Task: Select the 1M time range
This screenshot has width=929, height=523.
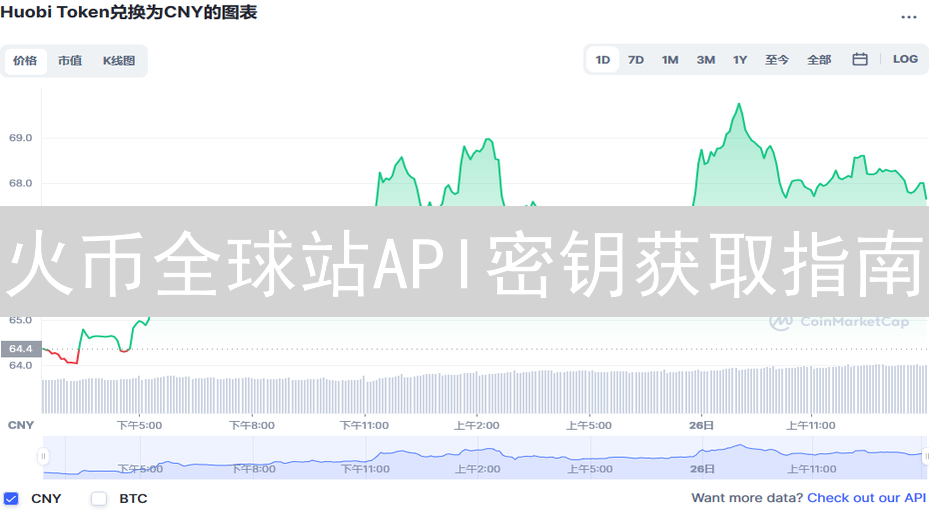Action: [x=670, y=60]
